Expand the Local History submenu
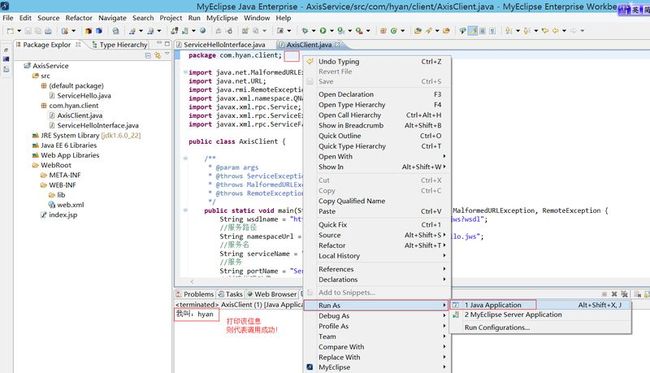This screenshot has width=650, height=373. 377,256
